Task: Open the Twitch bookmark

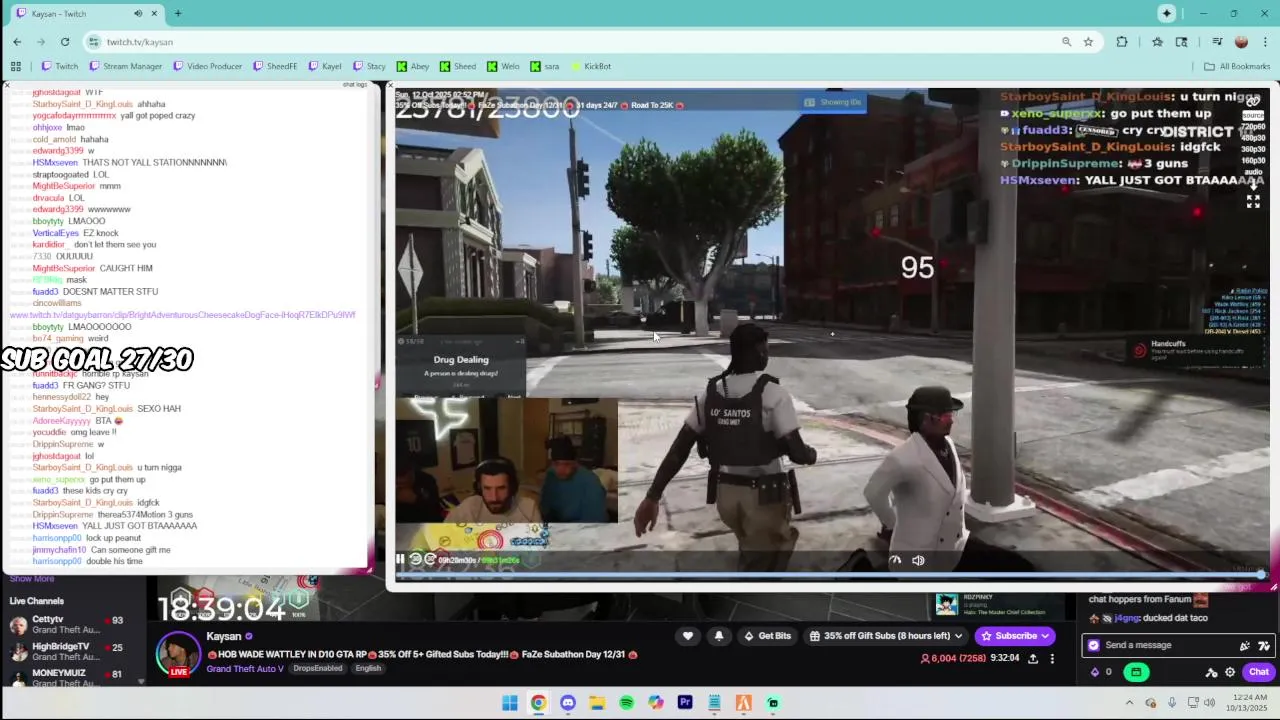Action: pos(59,66)
